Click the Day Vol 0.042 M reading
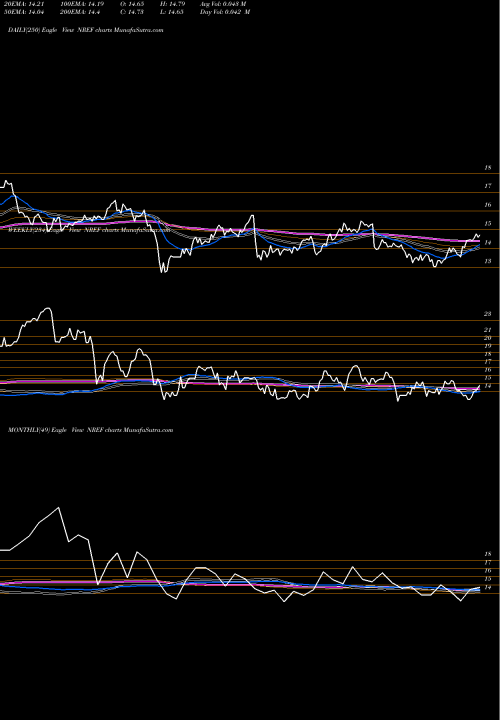Viewport: 500px width, 720px height. click(225, 12)
